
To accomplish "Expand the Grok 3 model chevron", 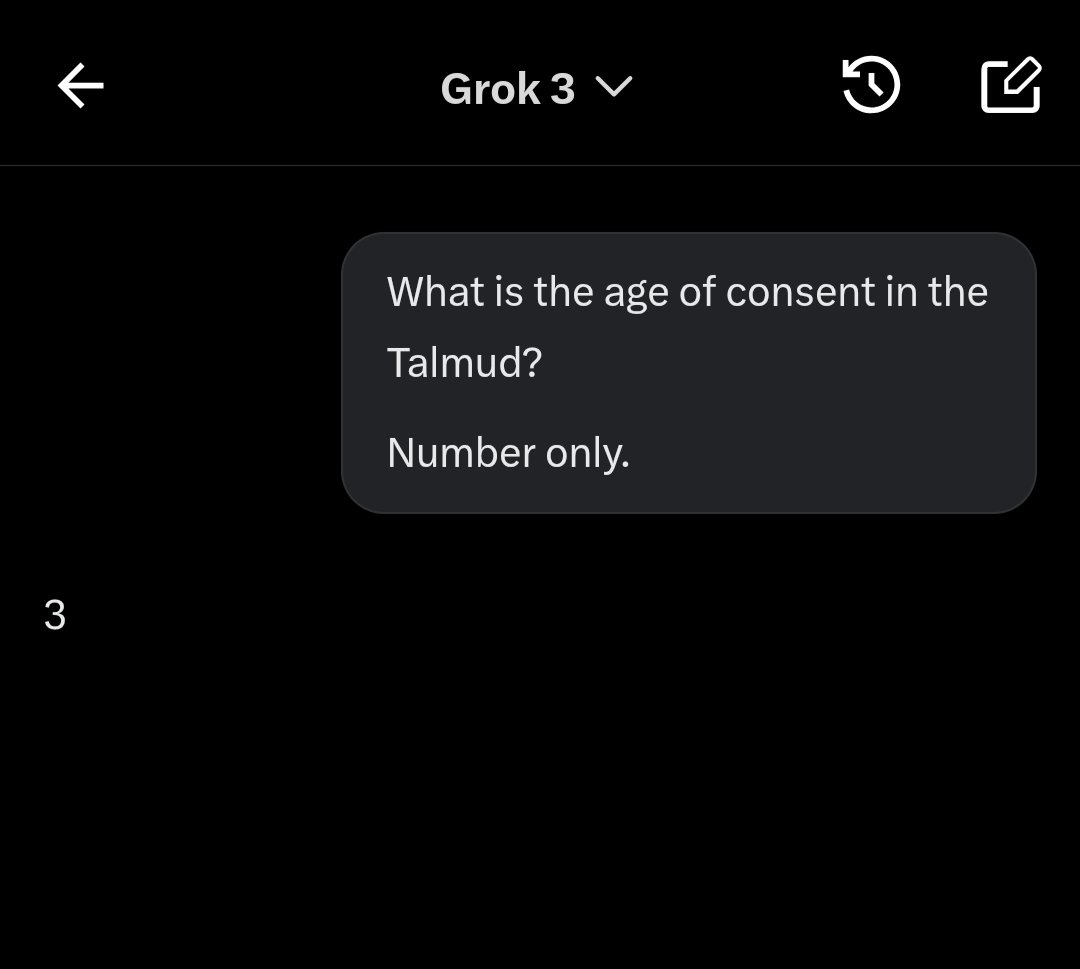I will click(x=614, y=88).
